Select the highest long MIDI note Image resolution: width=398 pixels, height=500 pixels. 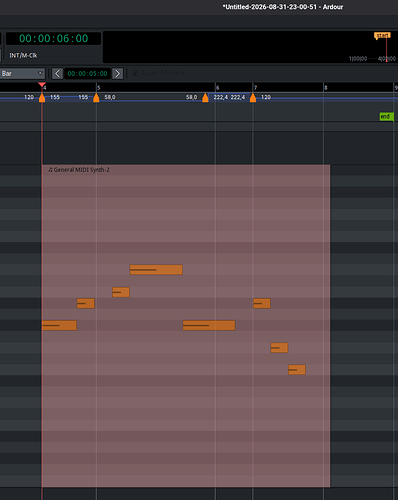156,269
